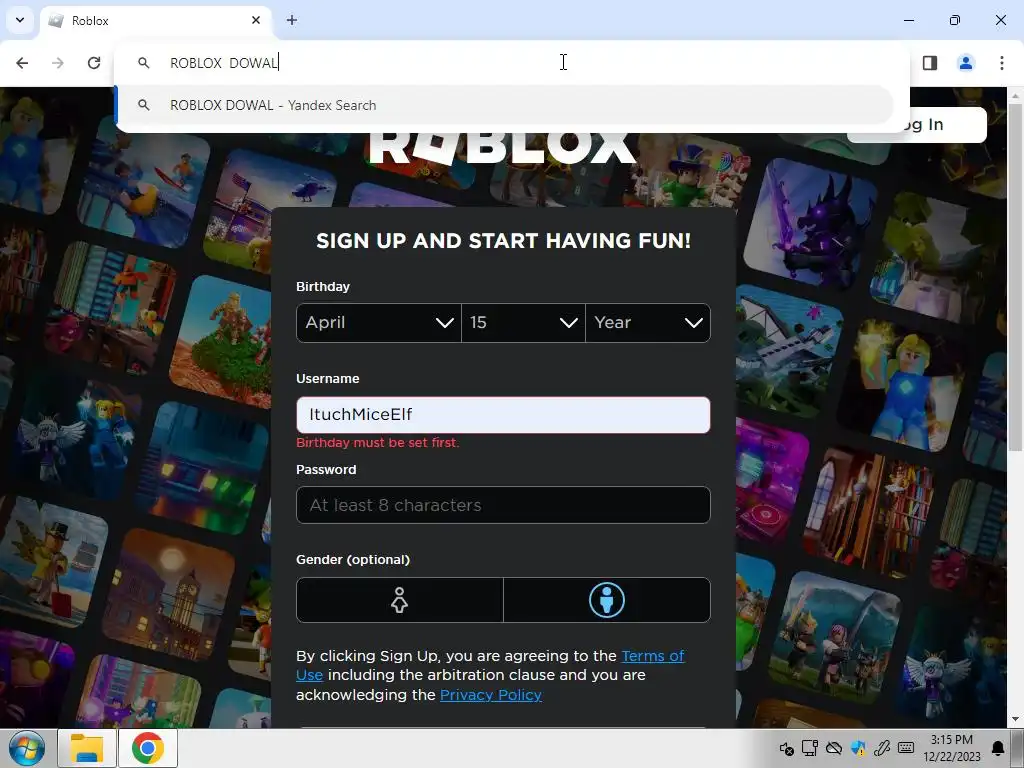Open Chrome three-dot menu
1024x768 pixels.
[x=1002, y=63]
